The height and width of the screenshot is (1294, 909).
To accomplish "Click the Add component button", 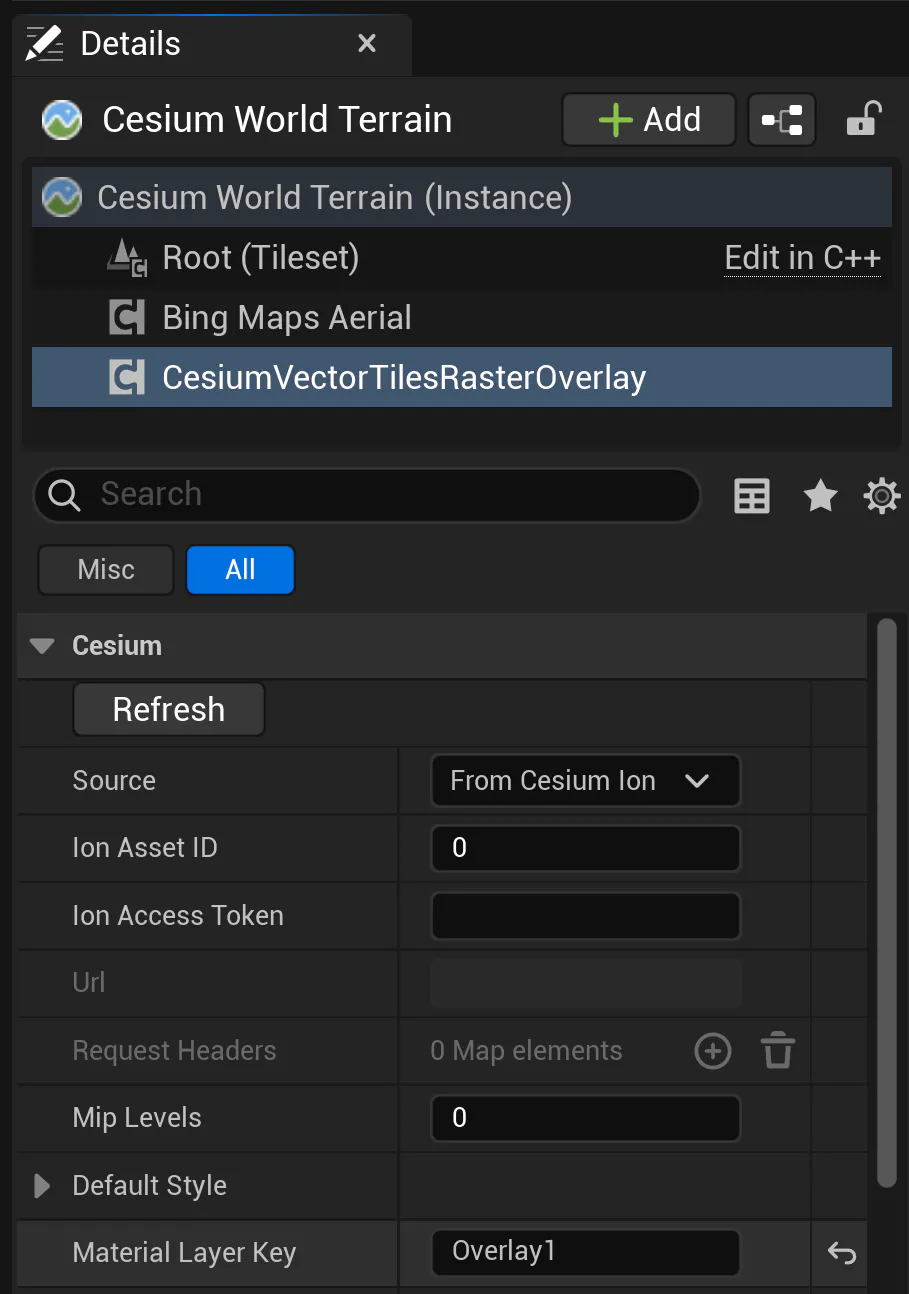I will 649,120.
